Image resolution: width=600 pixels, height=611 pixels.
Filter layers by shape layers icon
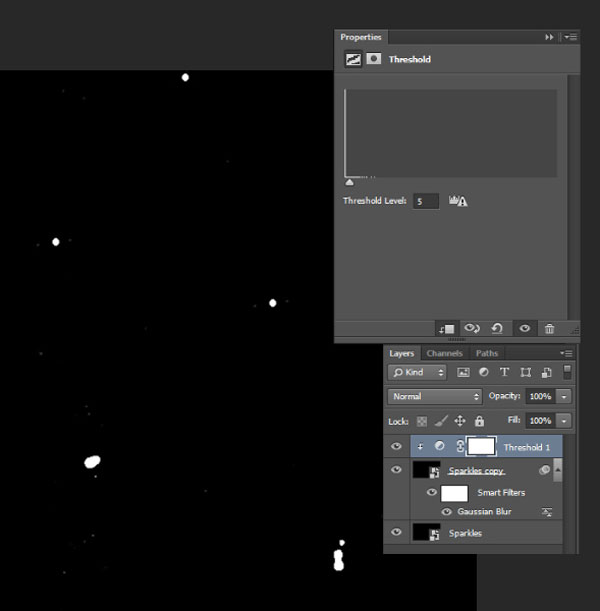tap(525, 373)
